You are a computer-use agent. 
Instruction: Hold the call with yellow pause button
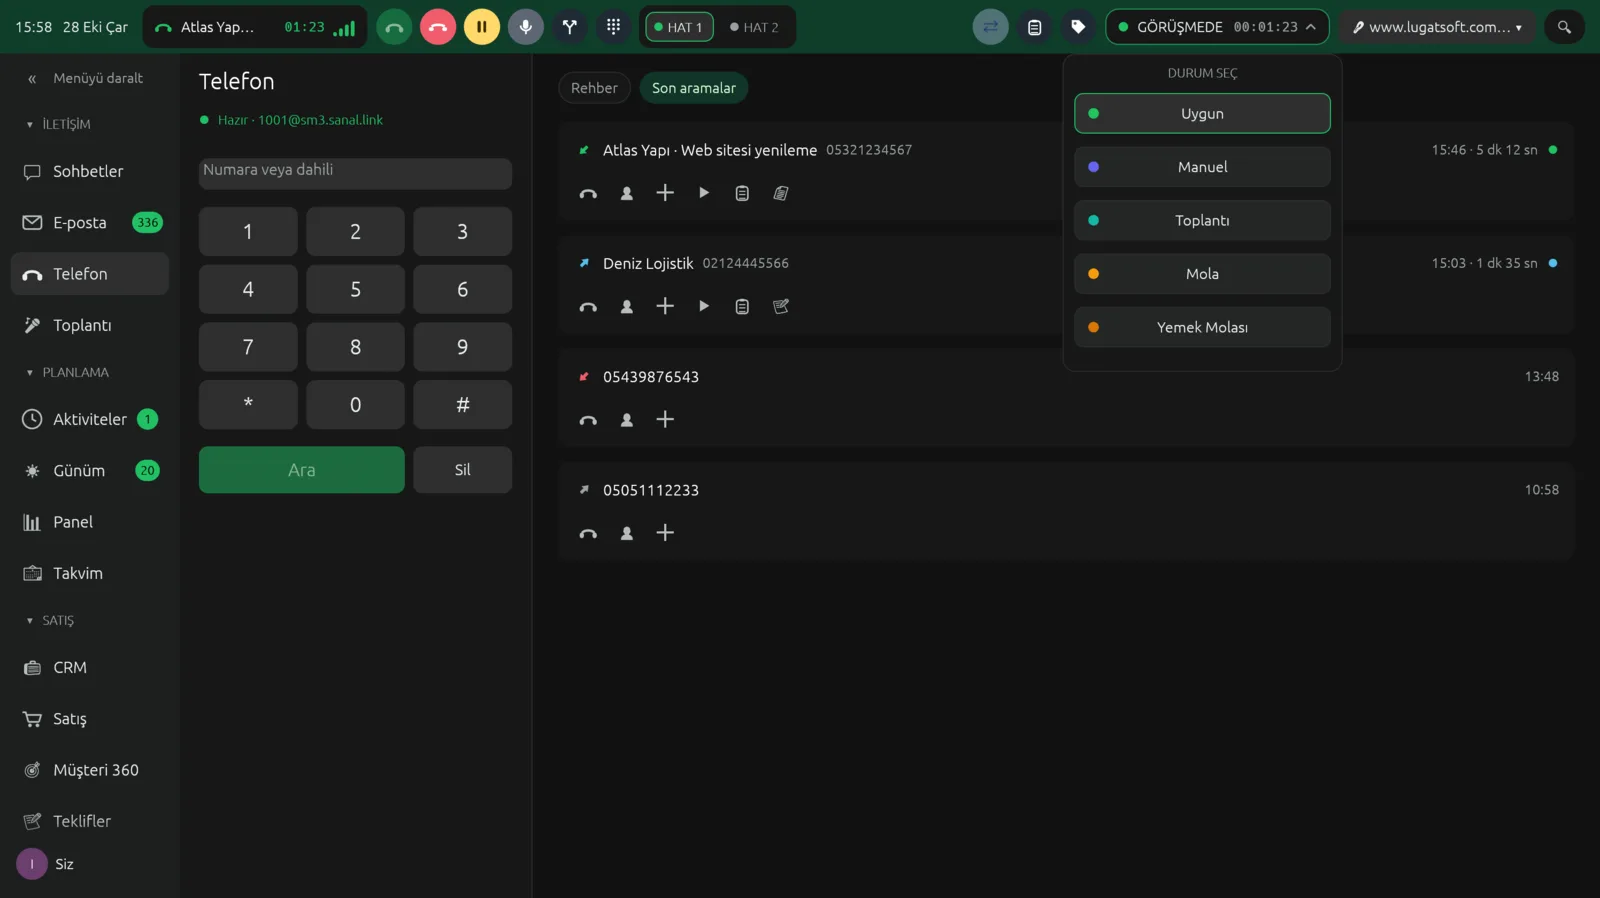tap(481, 27)
